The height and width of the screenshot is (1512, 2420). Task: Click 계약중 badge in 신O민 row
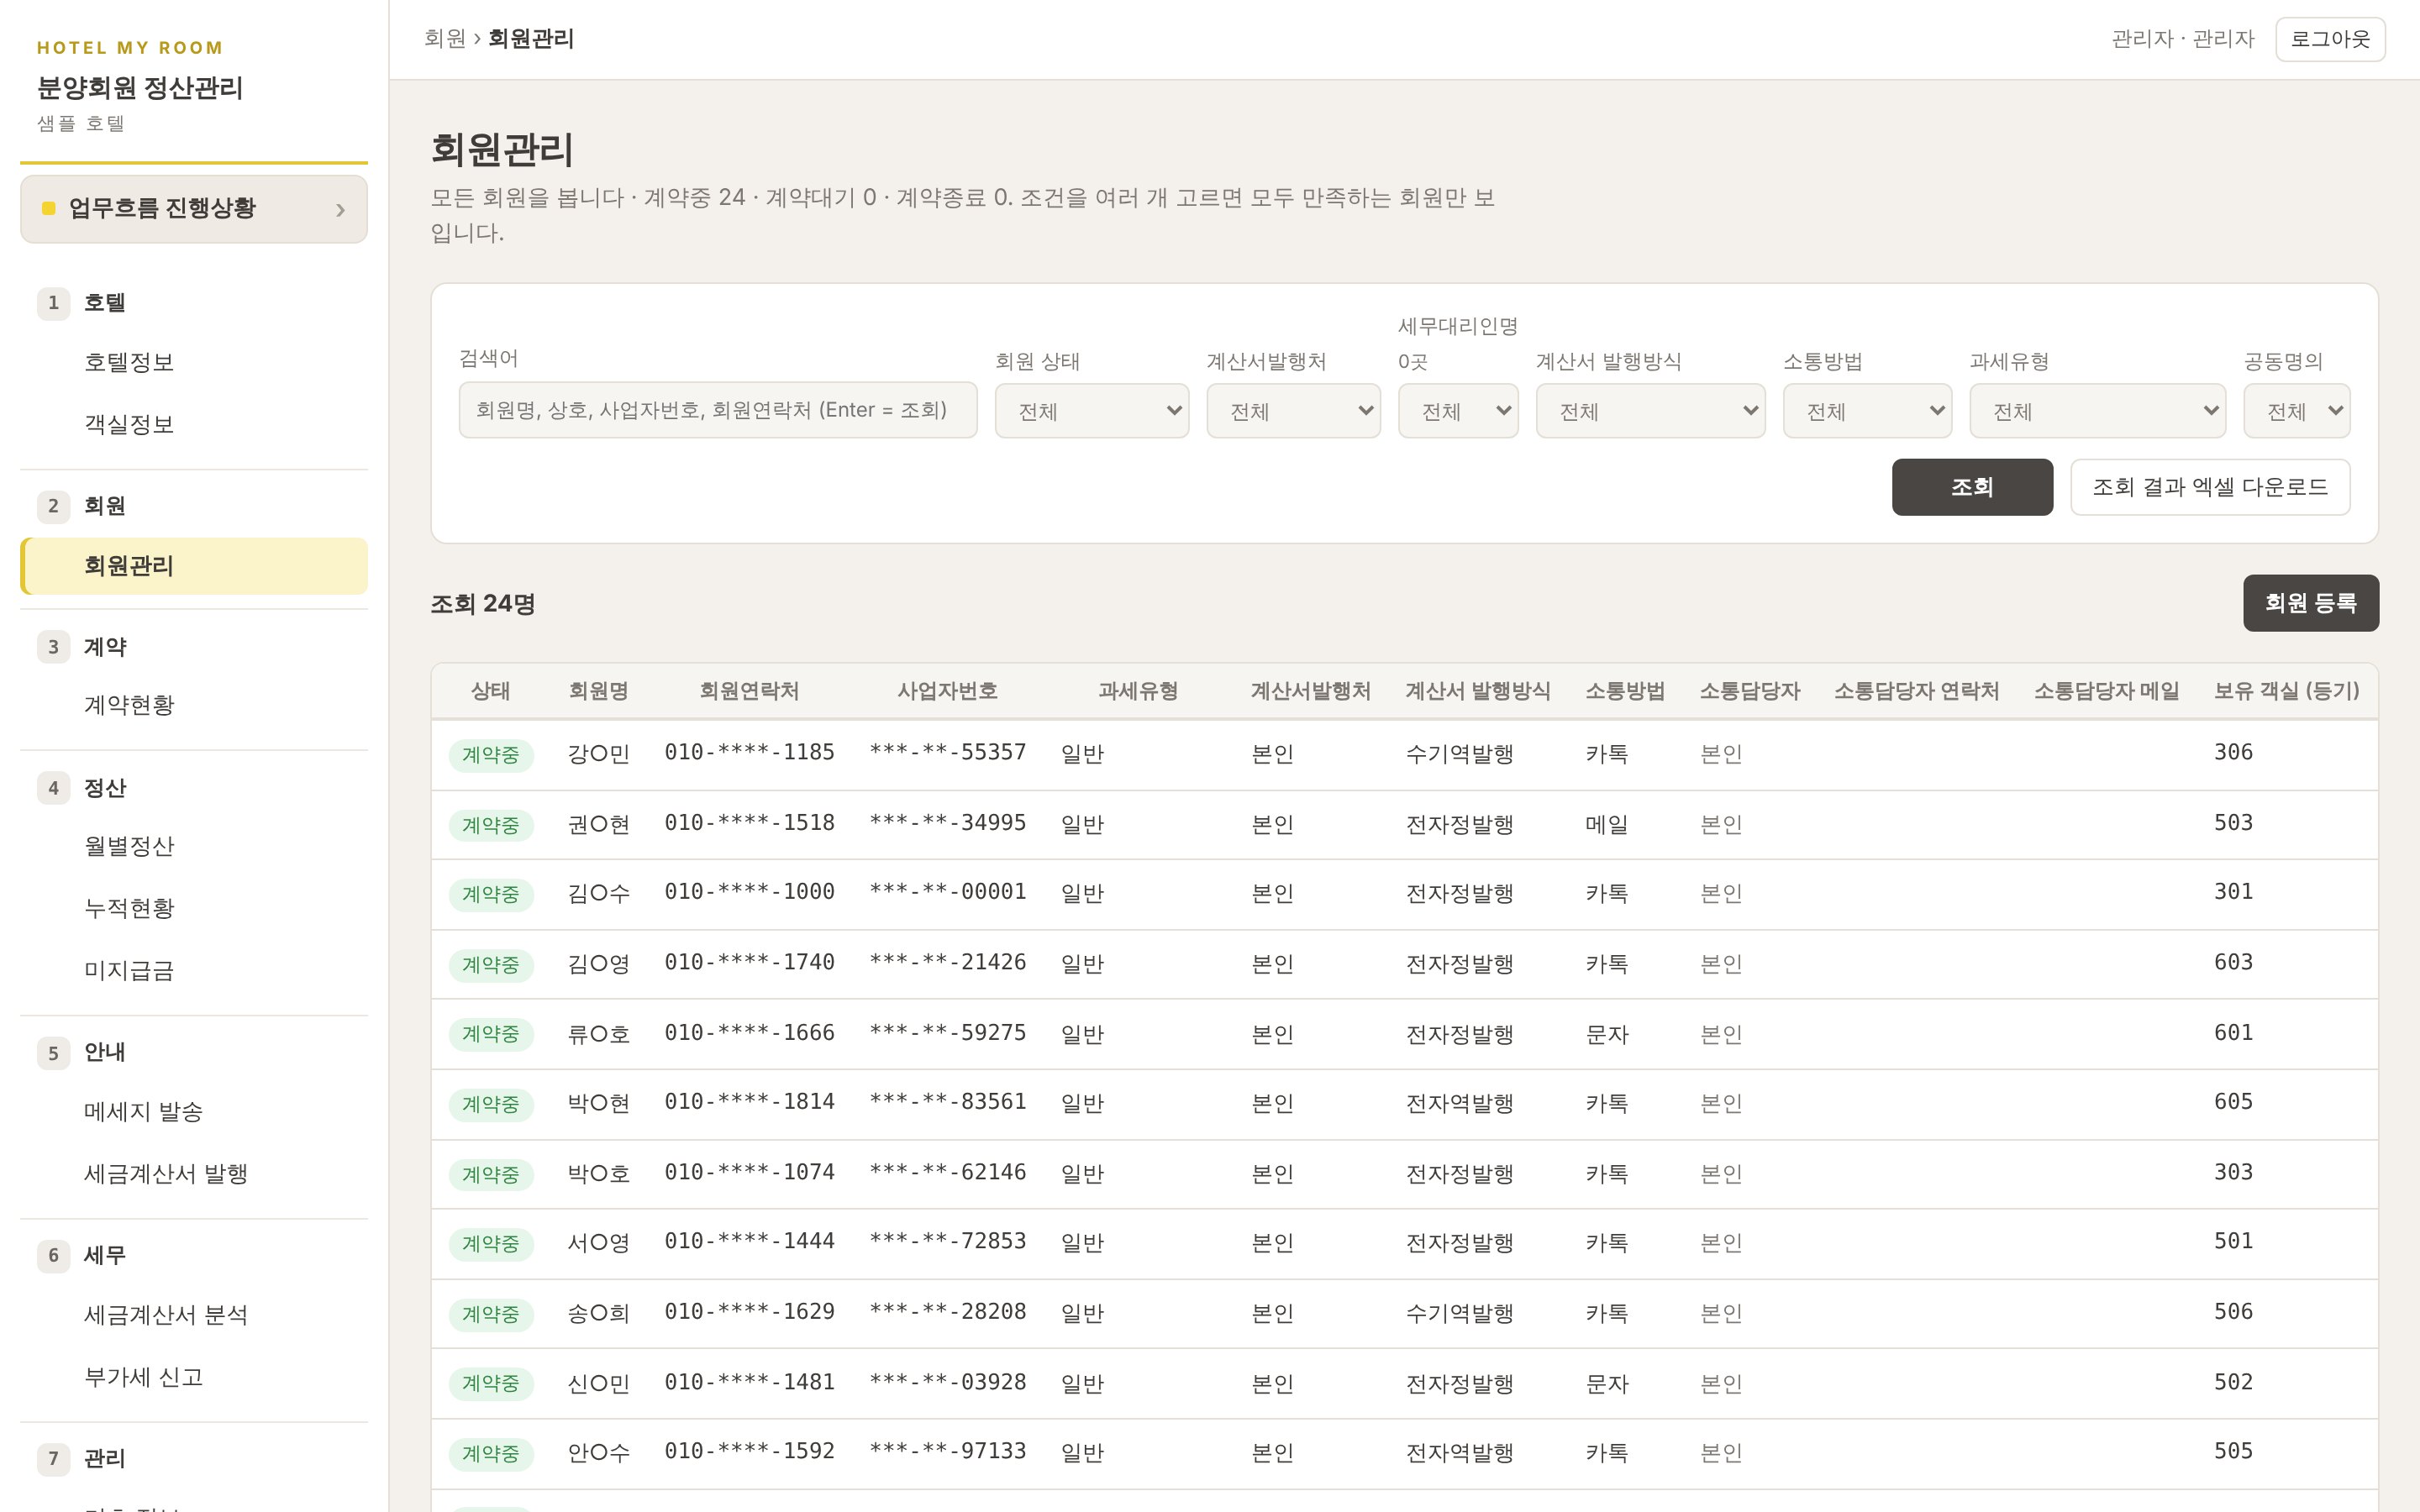click(490, 1384)
